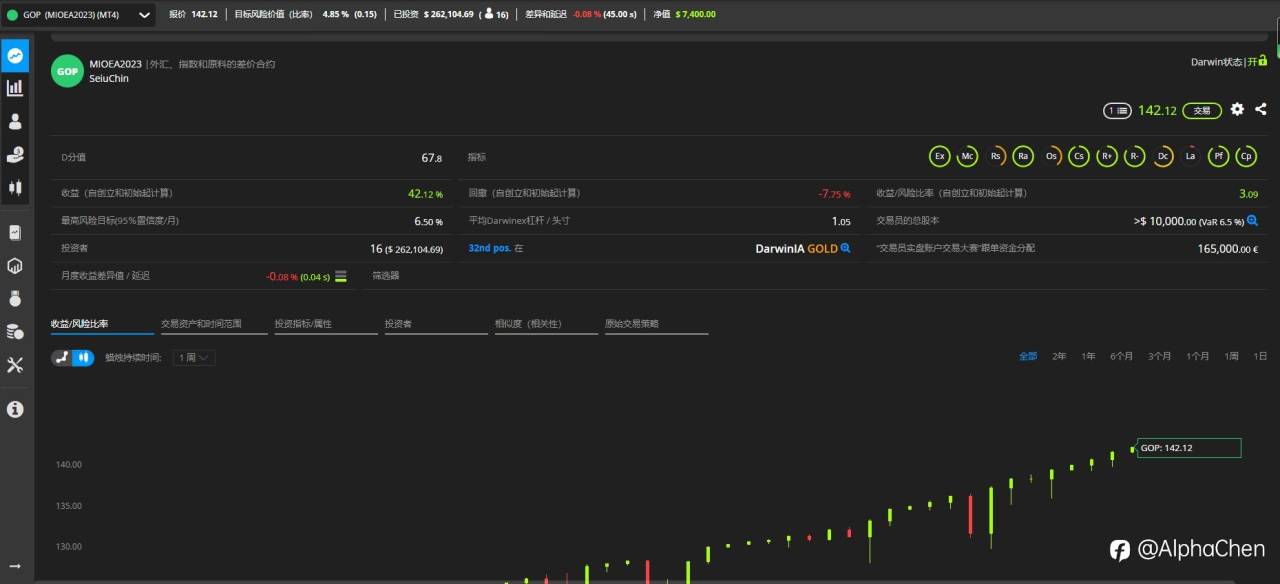Open the line chart sidebar icon
This screenshot has height=584, width=1280.
coord(15,56)
